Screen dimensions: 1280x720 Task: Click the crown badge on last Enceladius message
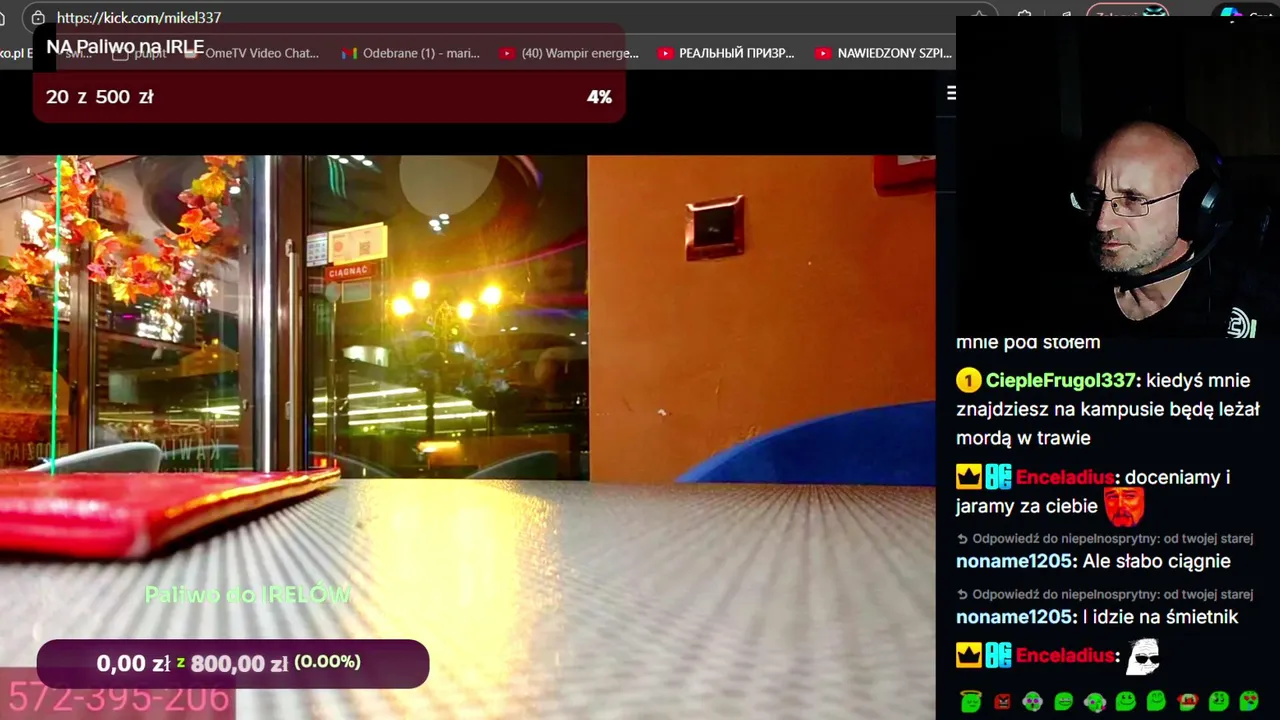click(968, 655)
